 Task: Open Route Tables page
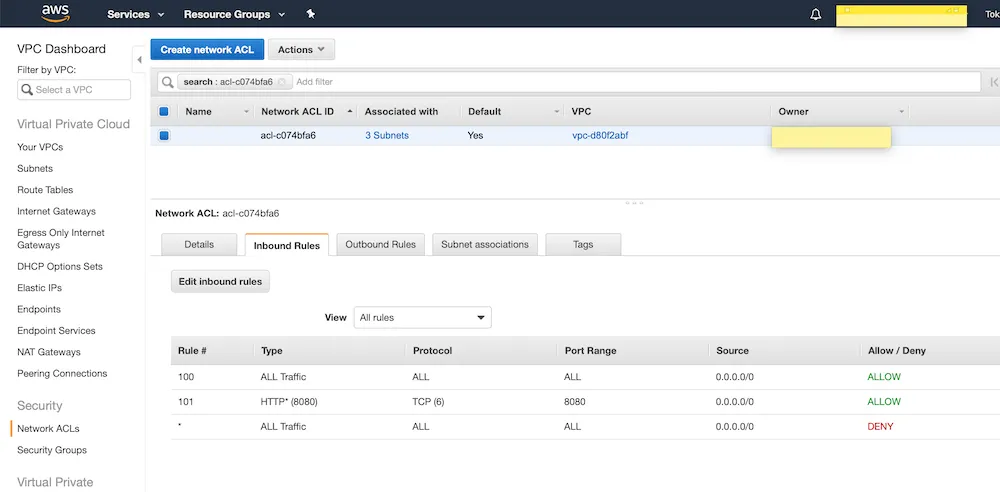tap(45, 190)
